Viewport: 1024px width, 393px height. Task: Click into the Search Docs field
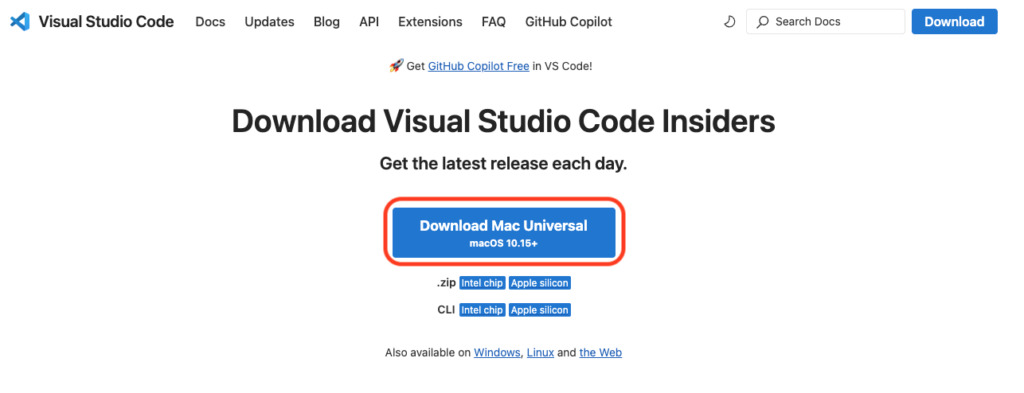point(825,22)
